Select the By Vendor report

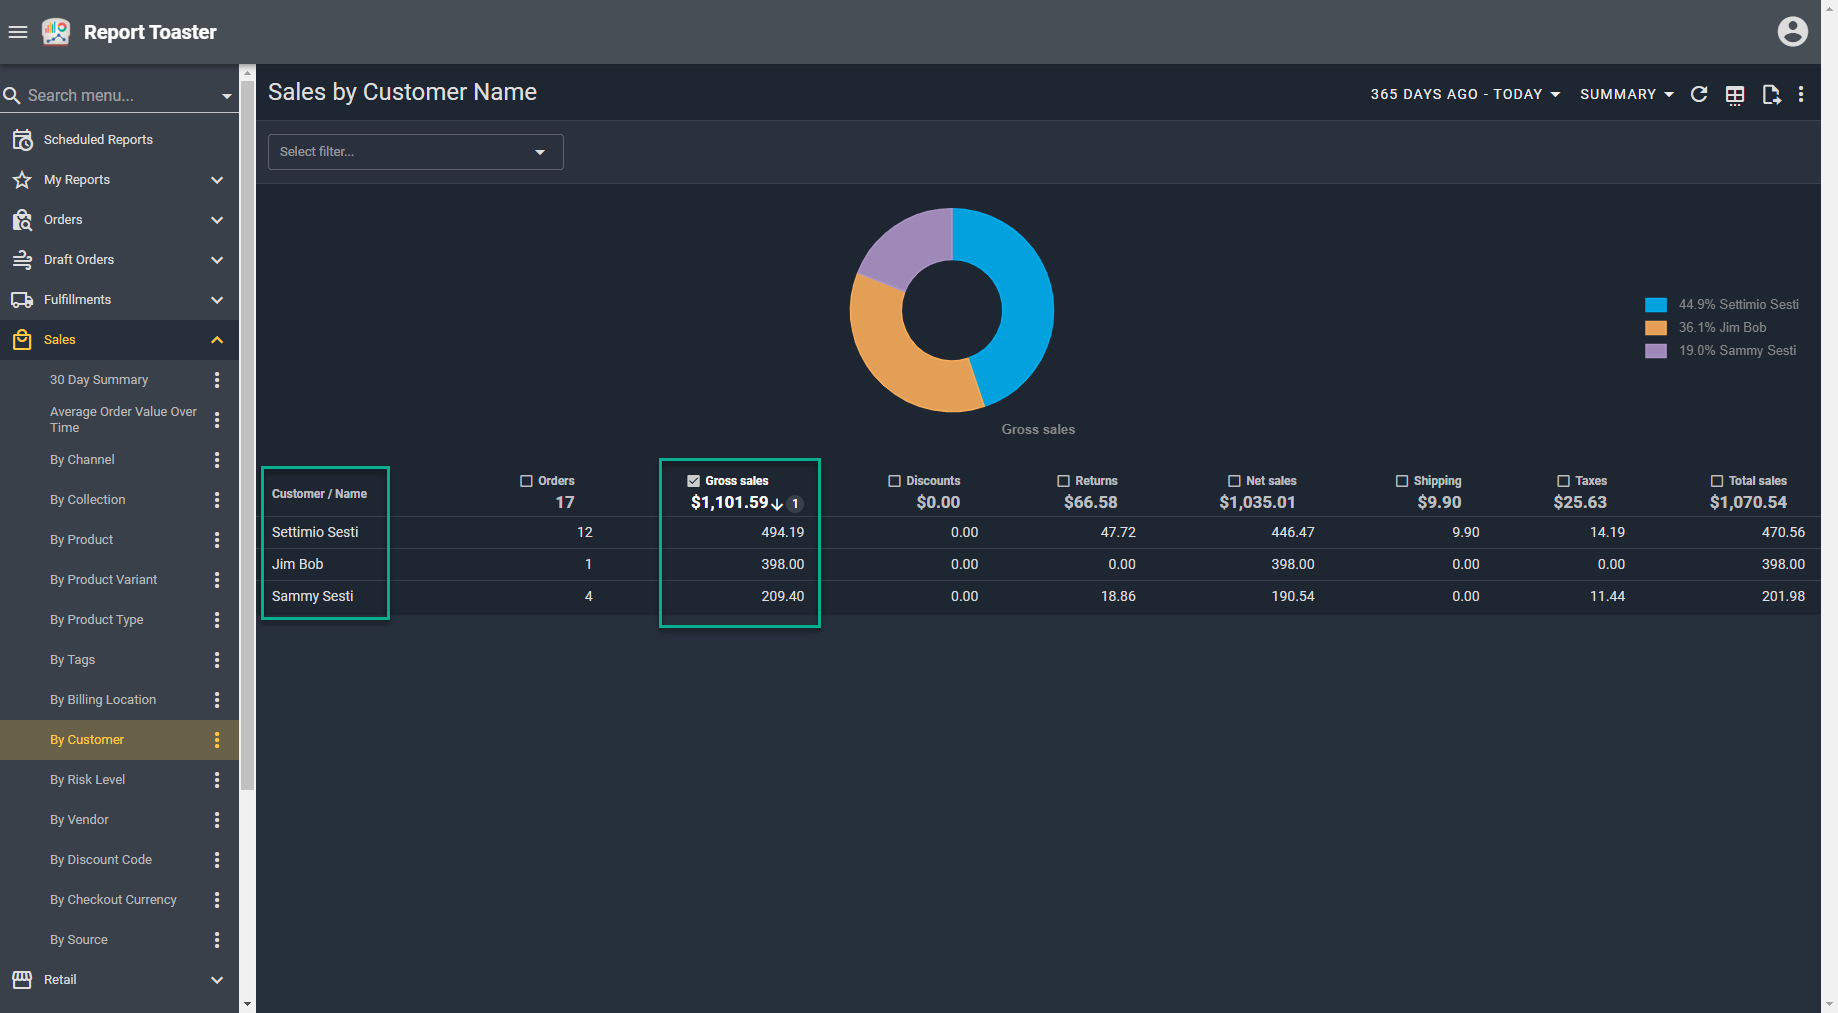click(80, 820)
